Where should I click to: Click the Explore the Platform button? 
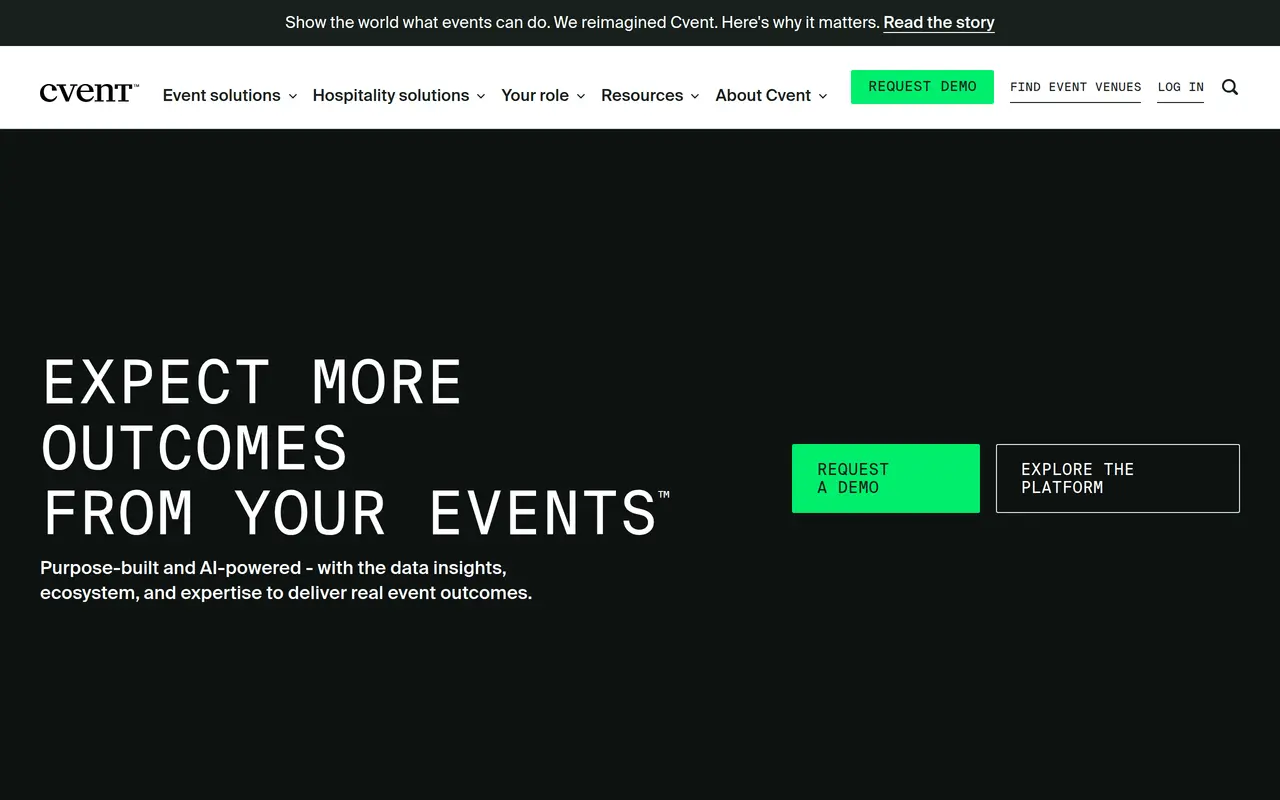click(x=1118, y=478)
